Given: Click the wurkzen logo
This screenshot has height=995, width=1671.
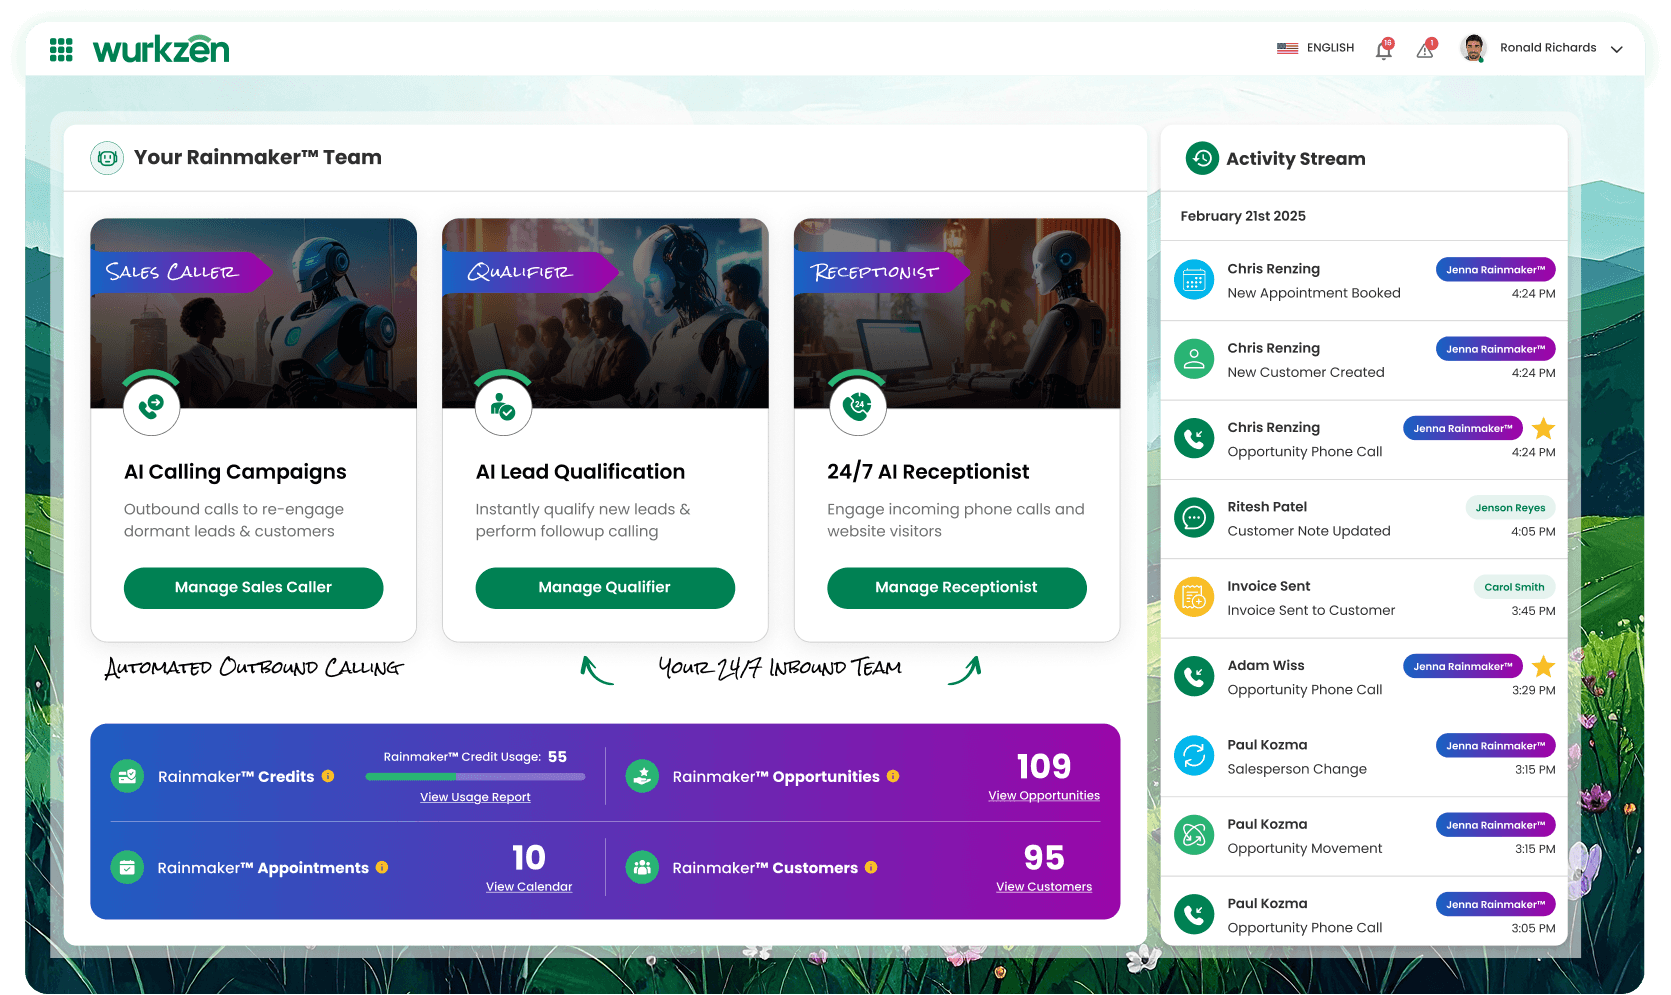Looking at the screenshot, I should [161, 49].
